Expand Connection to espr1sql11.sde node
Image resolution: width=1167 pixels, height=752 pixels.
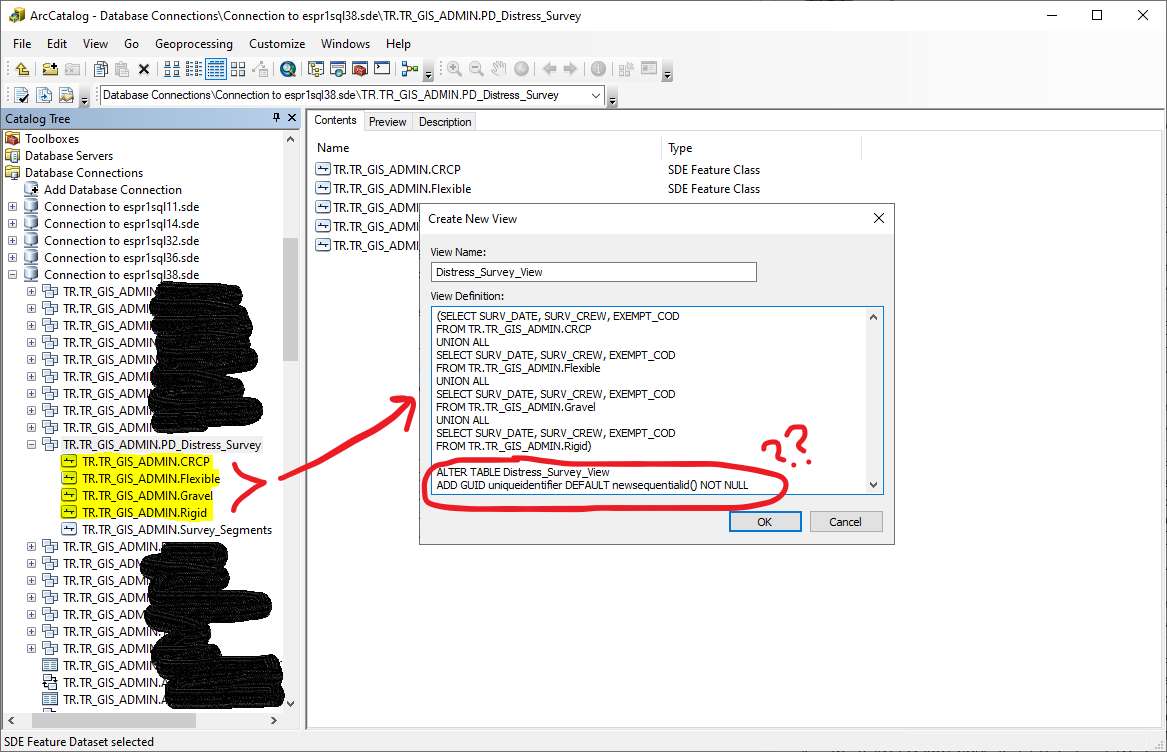(x=12, y=207)
